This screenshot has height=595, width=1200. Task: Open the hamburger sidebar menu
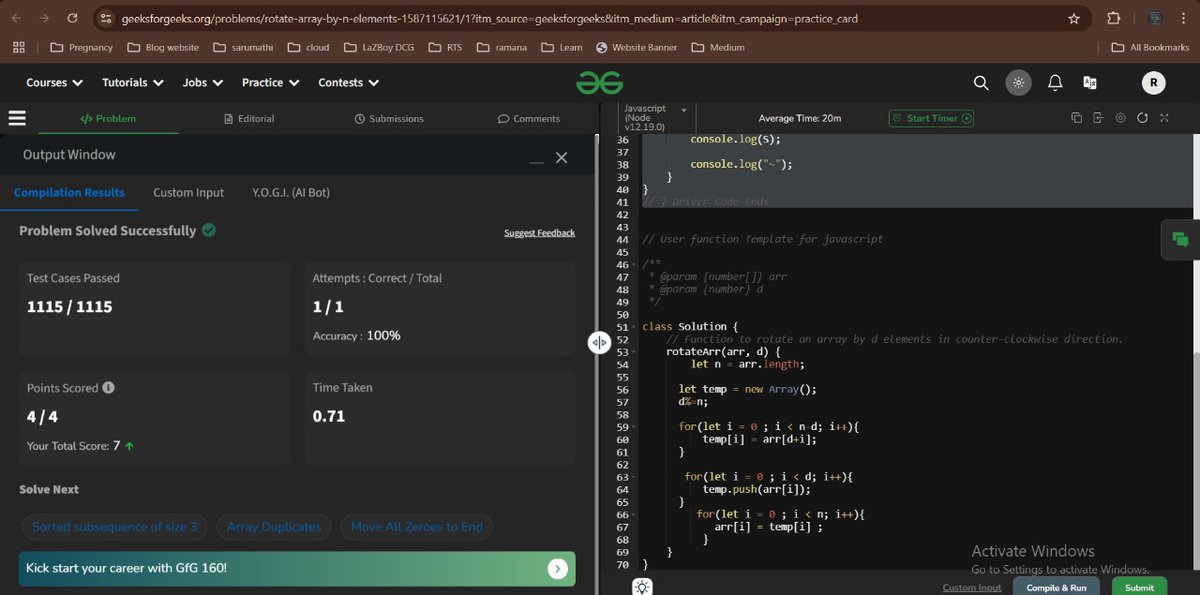click(x=17, y=118)
